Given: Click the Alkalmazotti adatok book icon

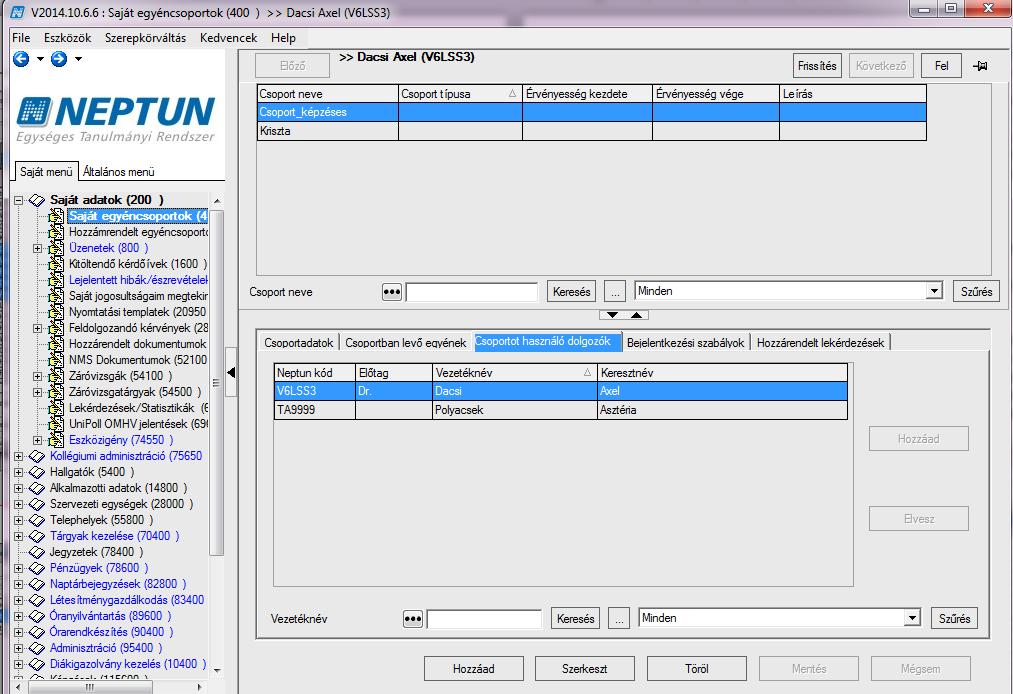Looking at the screenshot, I should click(x=37, y=489).
